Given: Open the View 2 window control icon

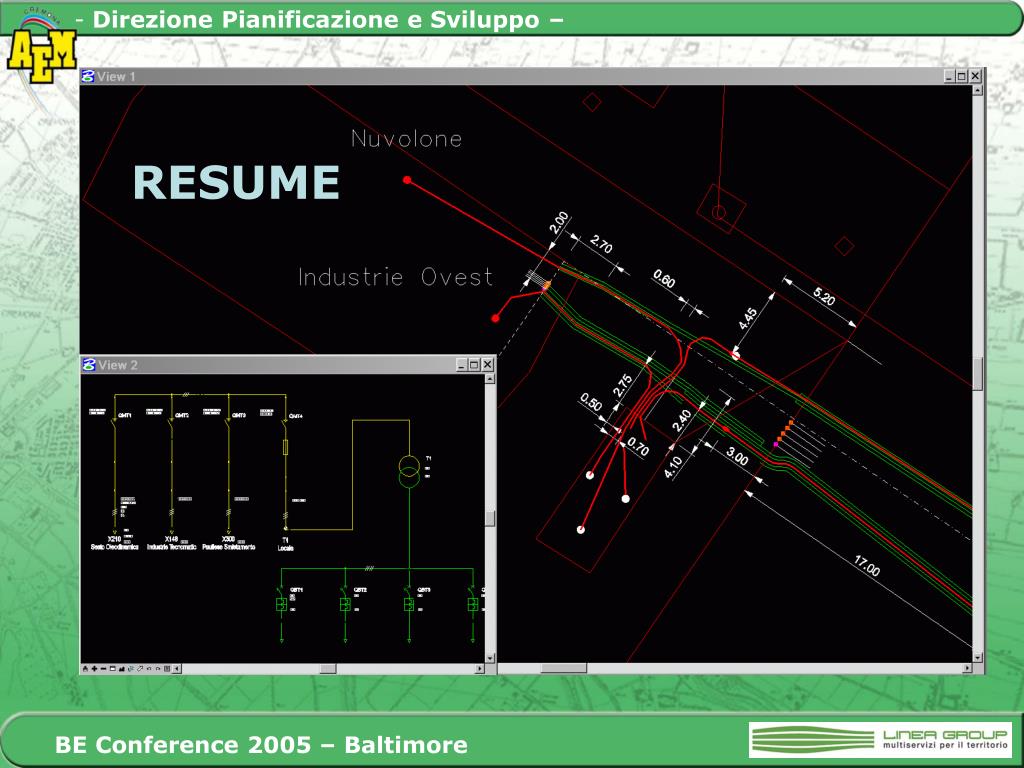Looking at the screenshot, I should (x=88, y=365).
